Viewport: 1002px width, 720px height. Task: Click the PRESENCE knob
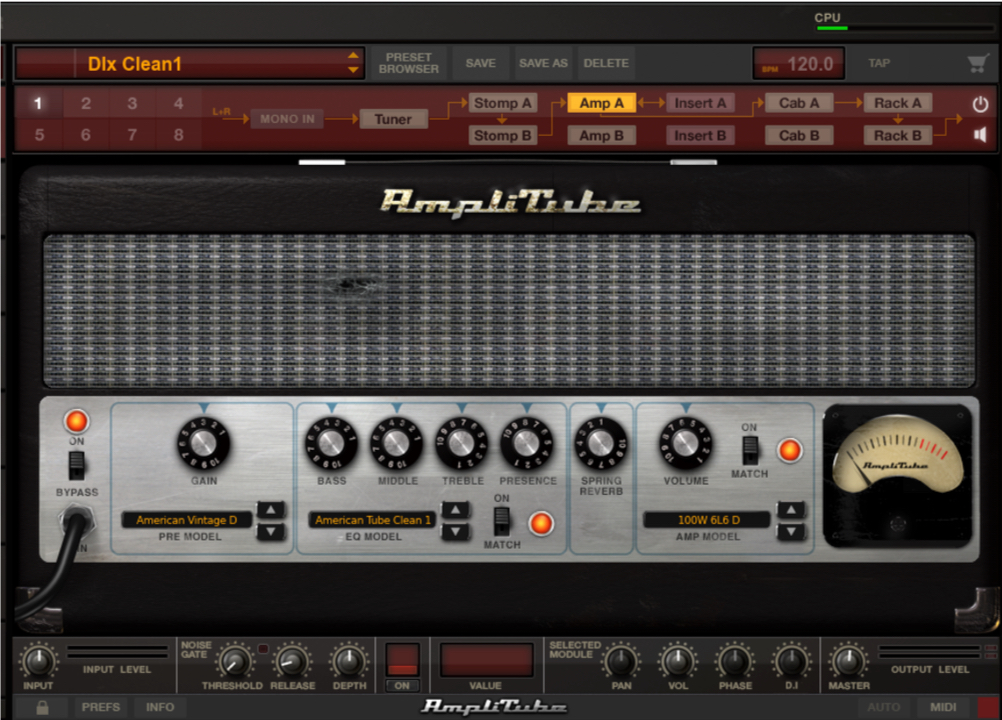[527, 443]
